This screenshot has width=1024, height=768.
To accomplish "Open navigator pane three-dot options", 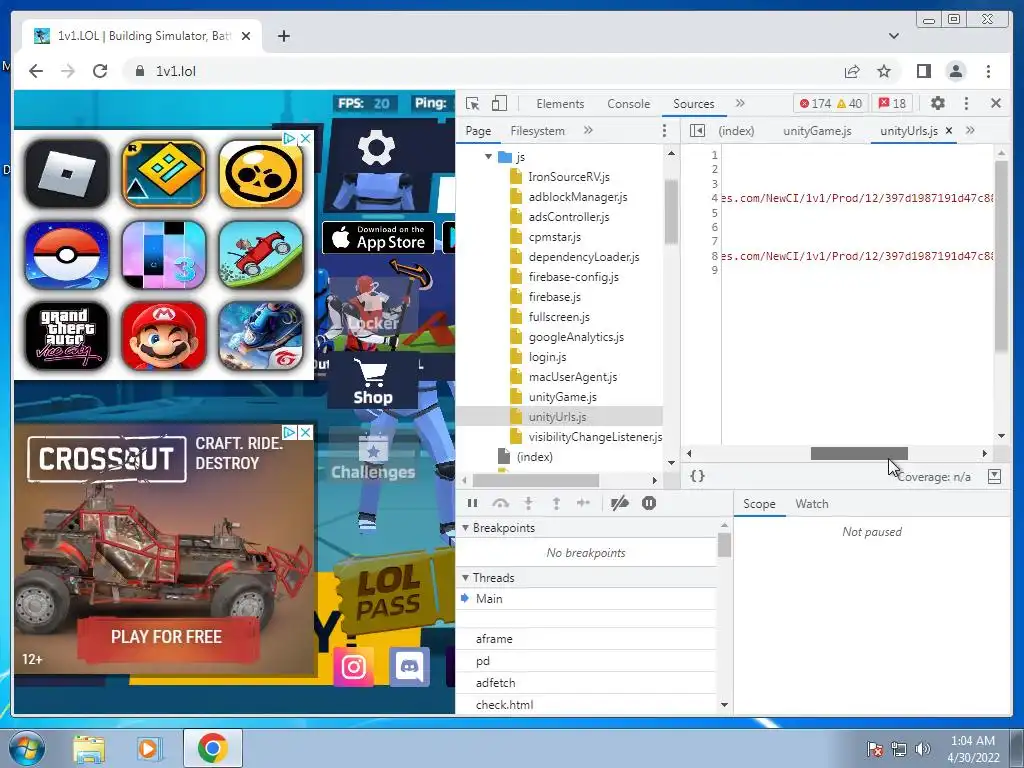I will 665,131.
